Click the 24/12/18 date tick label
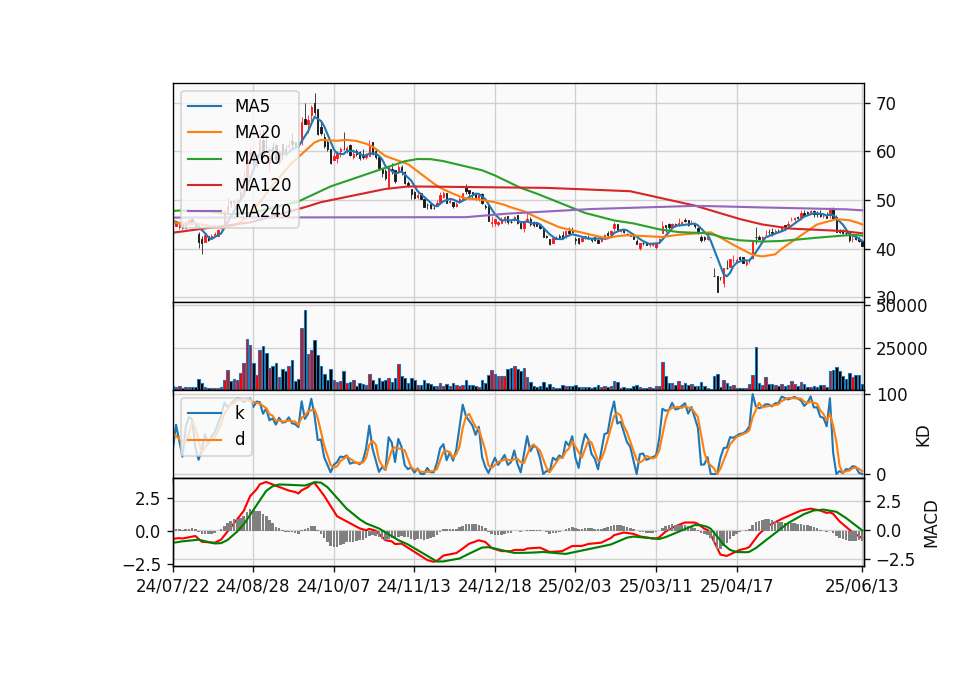 495,586
